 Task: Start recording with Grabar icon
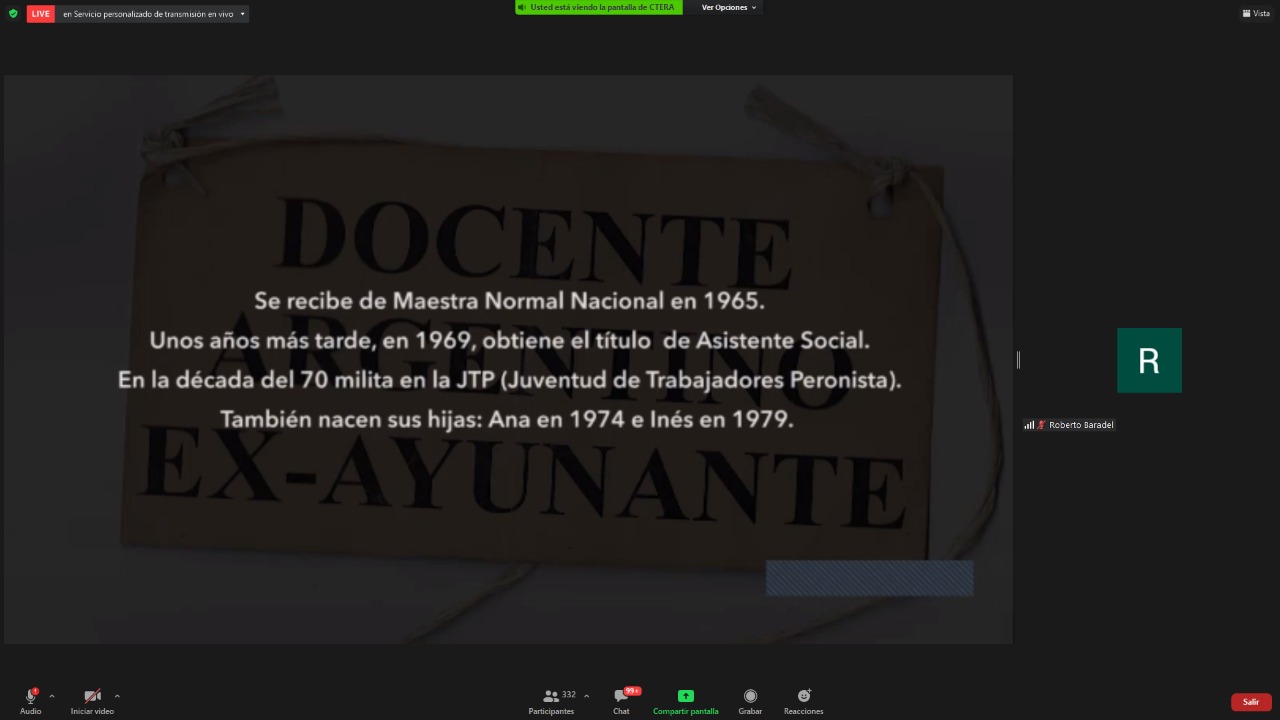point(750,696)
